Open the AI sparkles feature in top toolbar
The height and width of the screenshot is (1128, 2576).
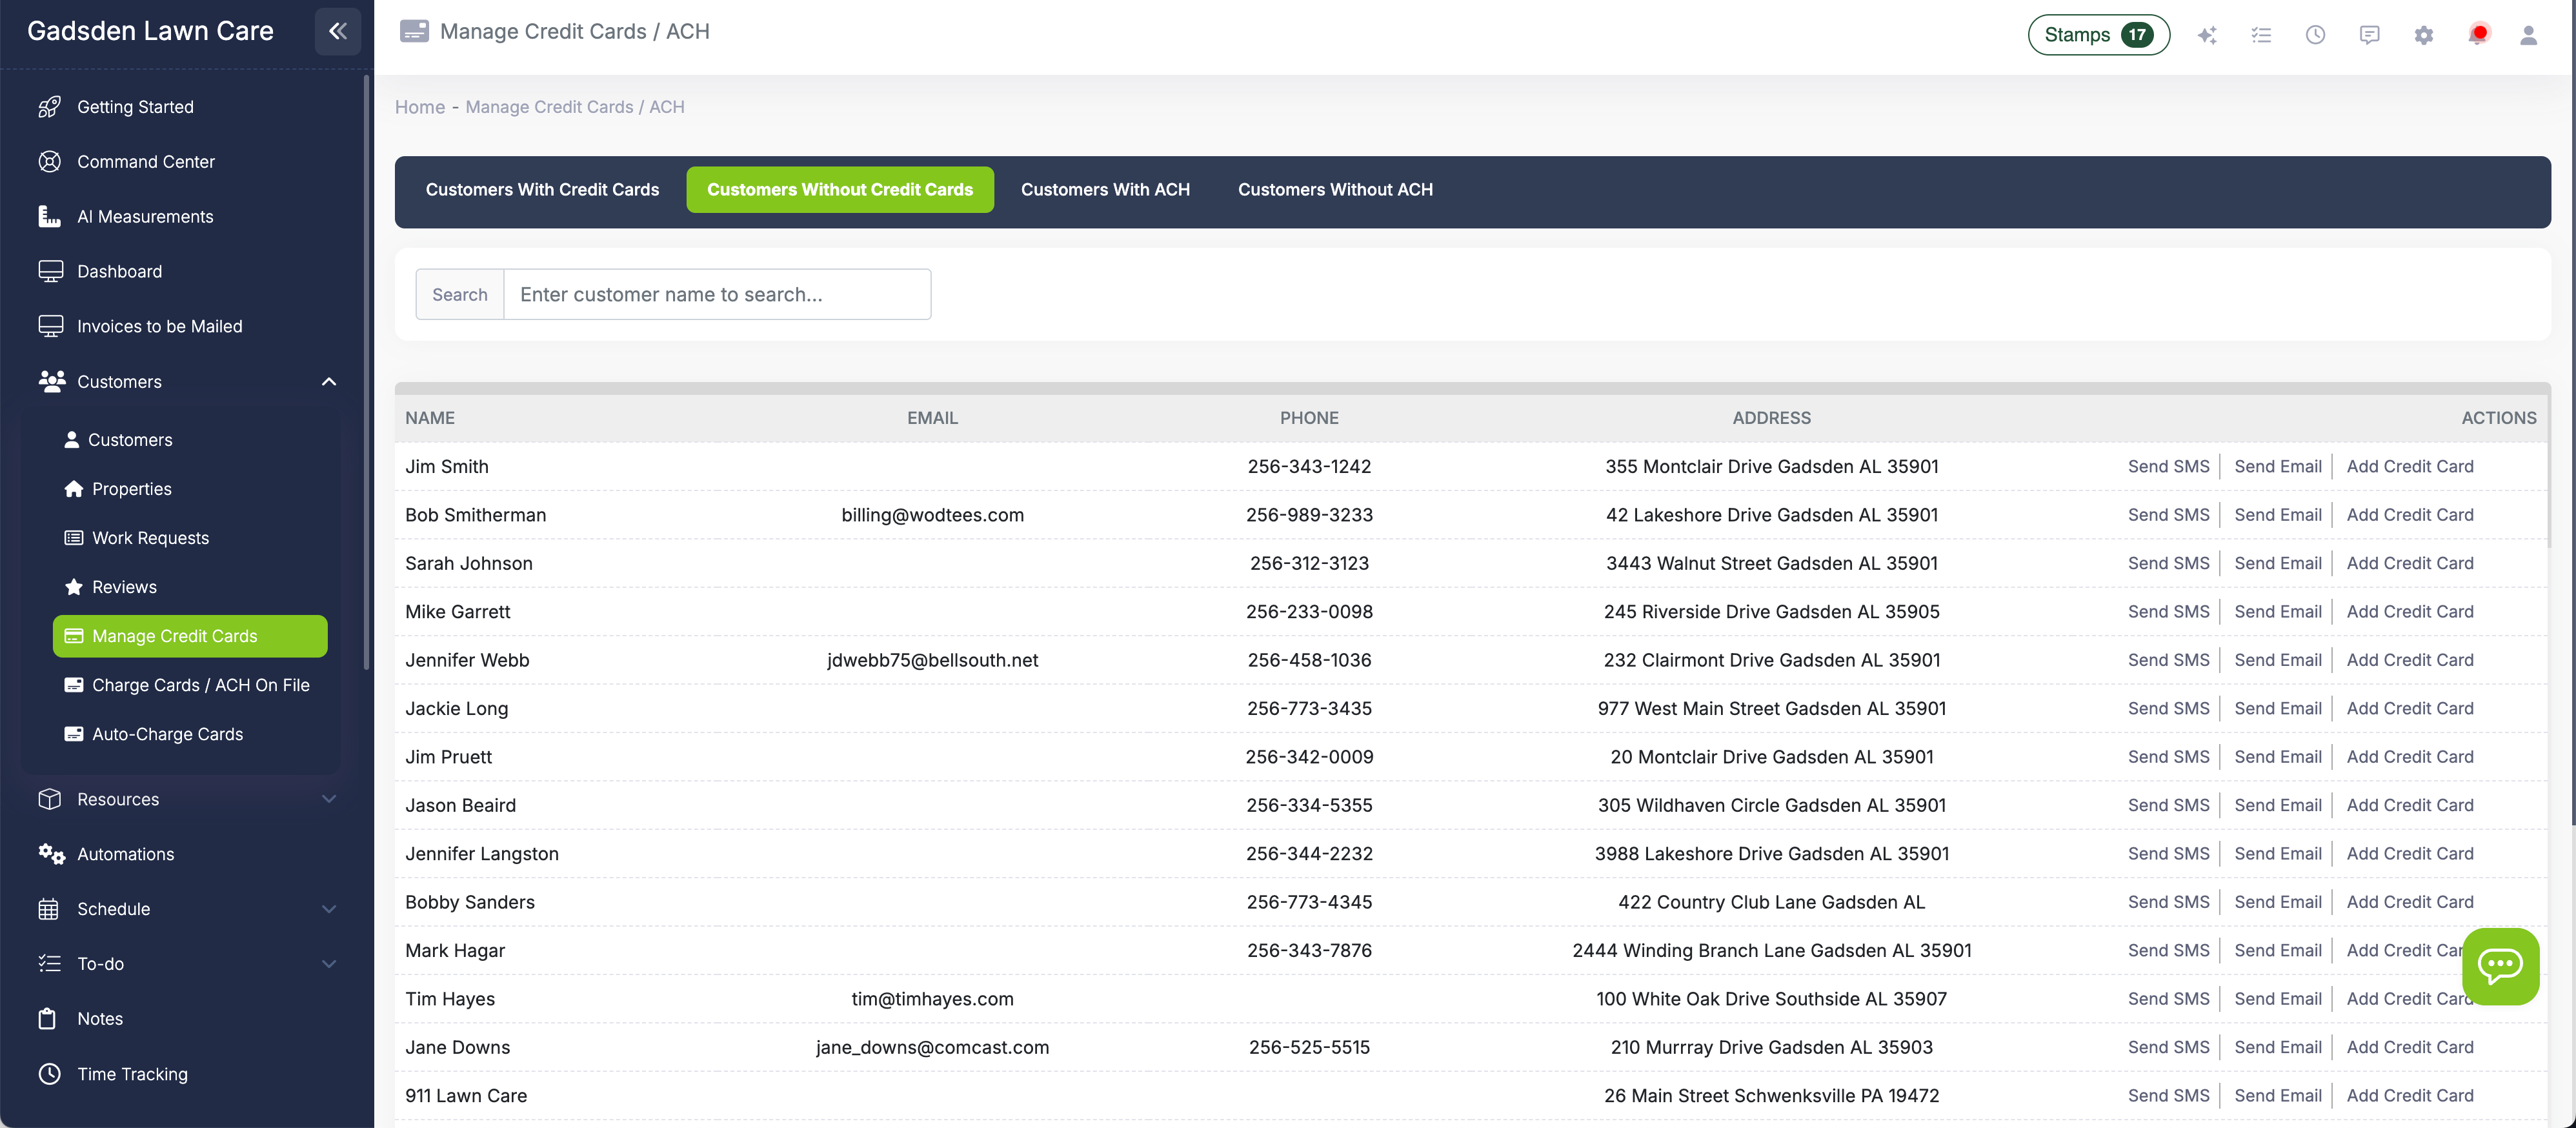coord(2207,34)
